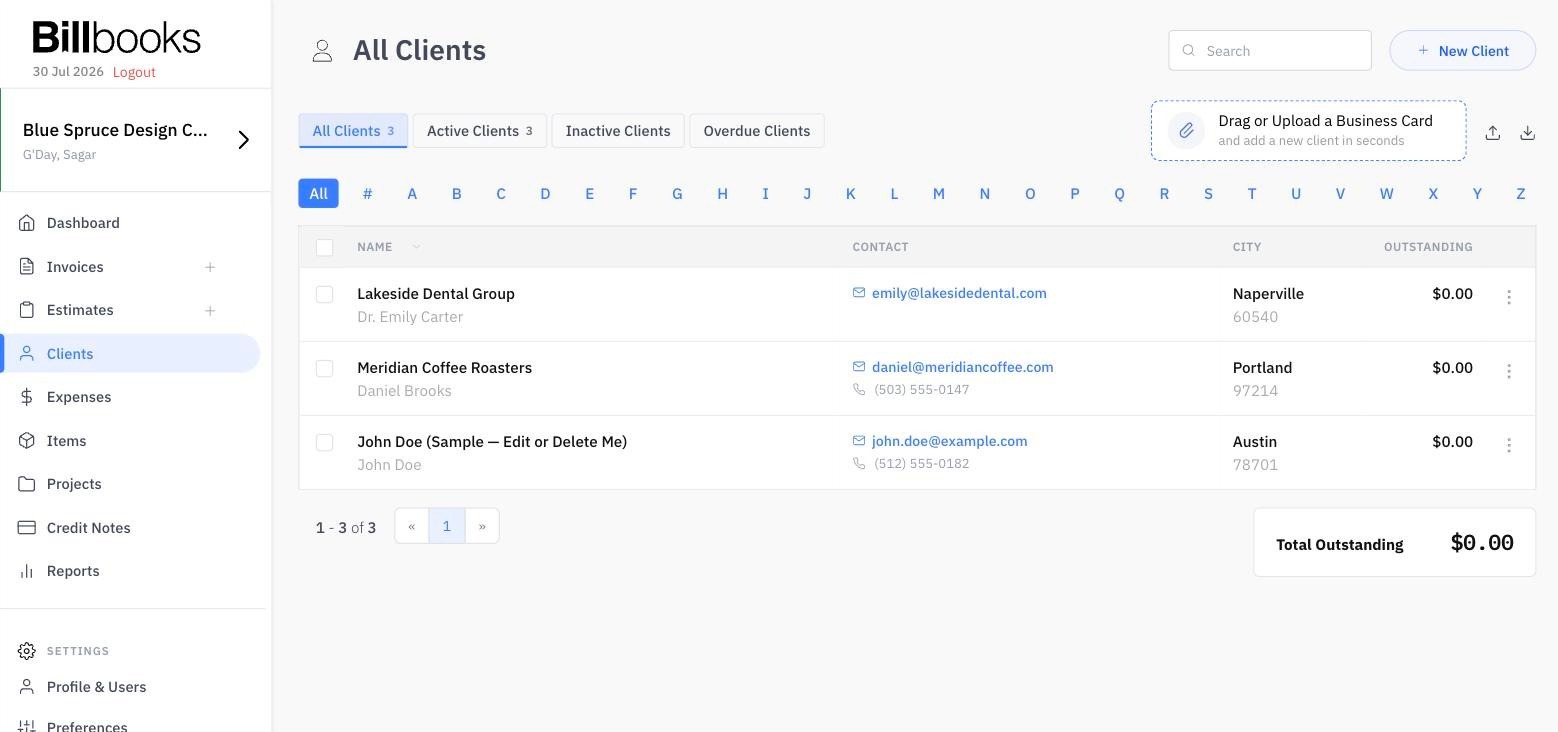The width and height of the screenshot is (1558, 732).
Task: Open the Meridian Coffee Roasters client name
Action: 445,368
